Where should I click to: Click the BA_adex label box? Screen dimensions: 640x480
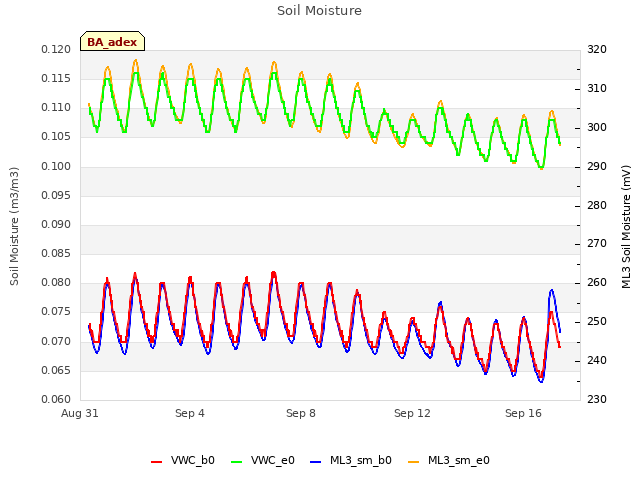(112, 41)
